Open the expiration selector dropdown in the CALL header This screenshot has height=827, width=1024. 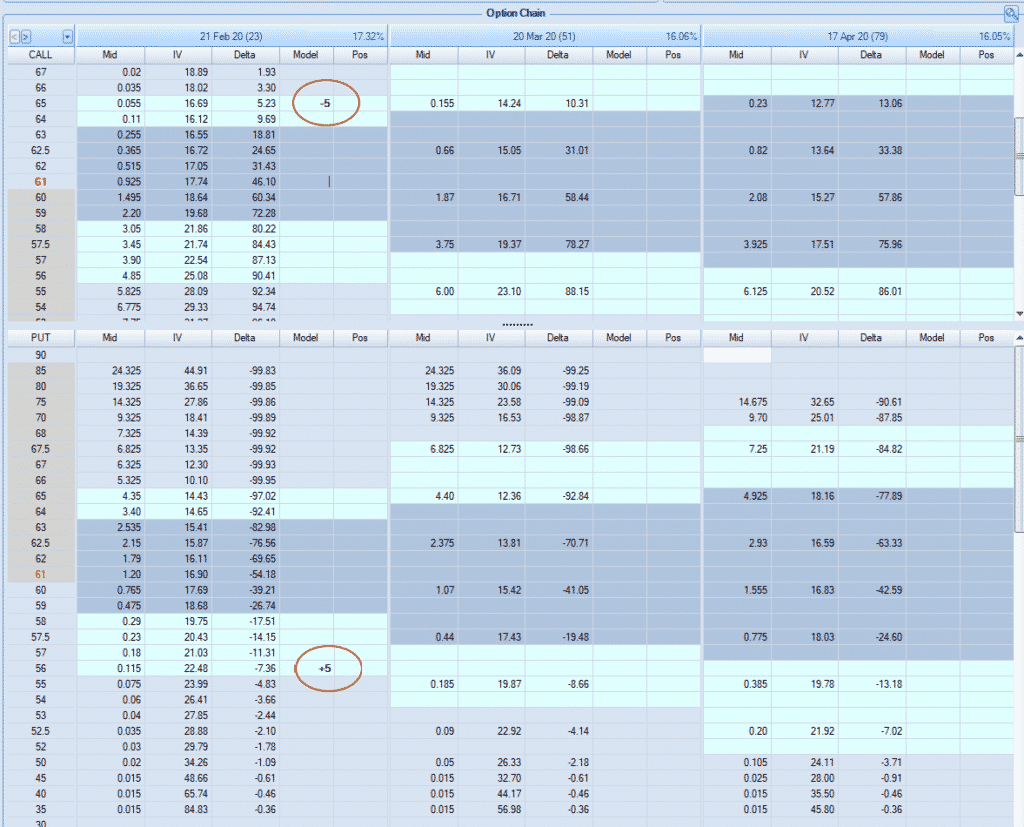pos(67,36)
